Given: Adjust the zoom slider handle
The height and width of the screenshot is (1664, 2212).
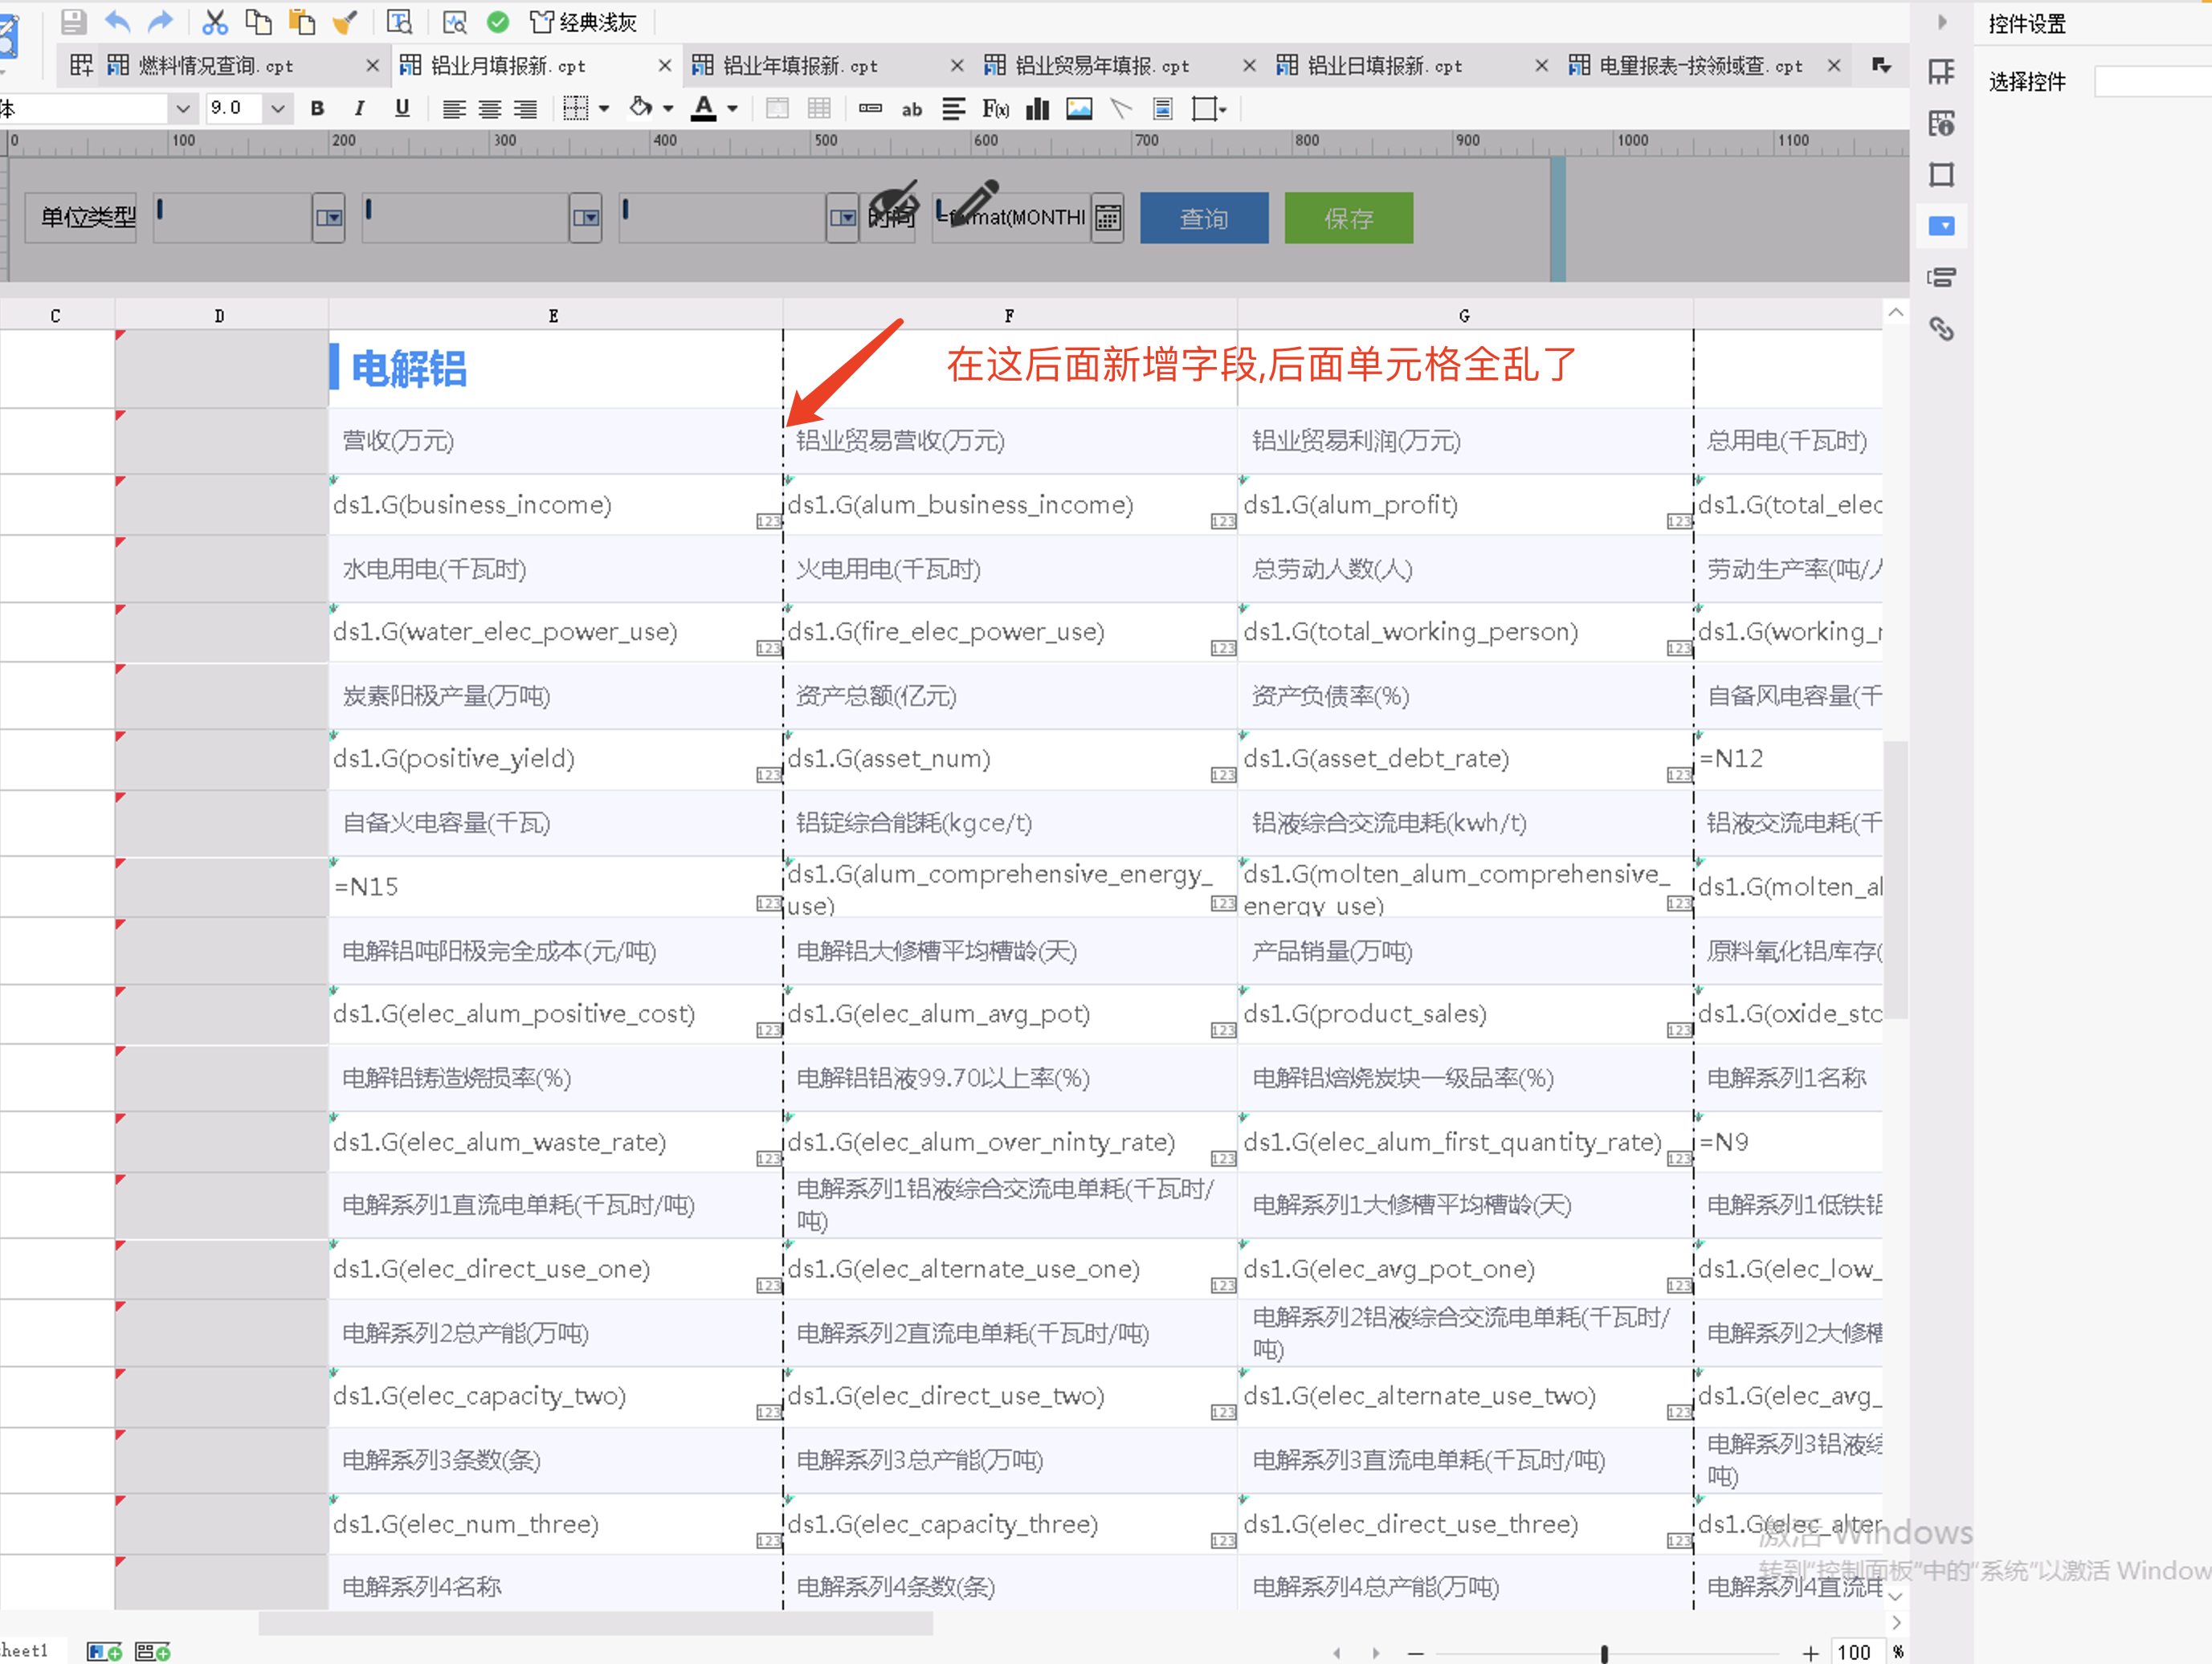Looking at the screenshot, I should (x=1604, y=1653).
